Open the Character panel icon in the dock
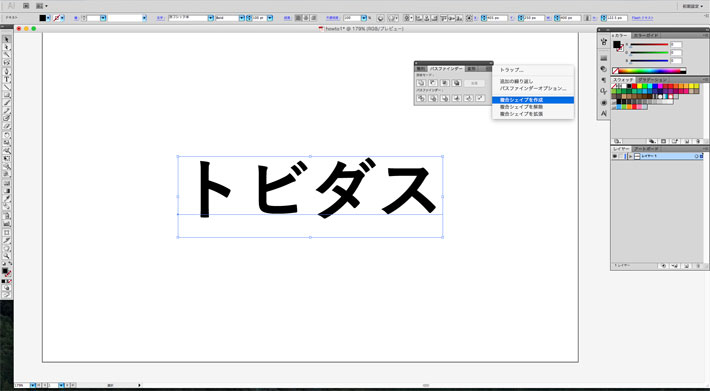This screenshot has height=391, width=710. [604, 114]
